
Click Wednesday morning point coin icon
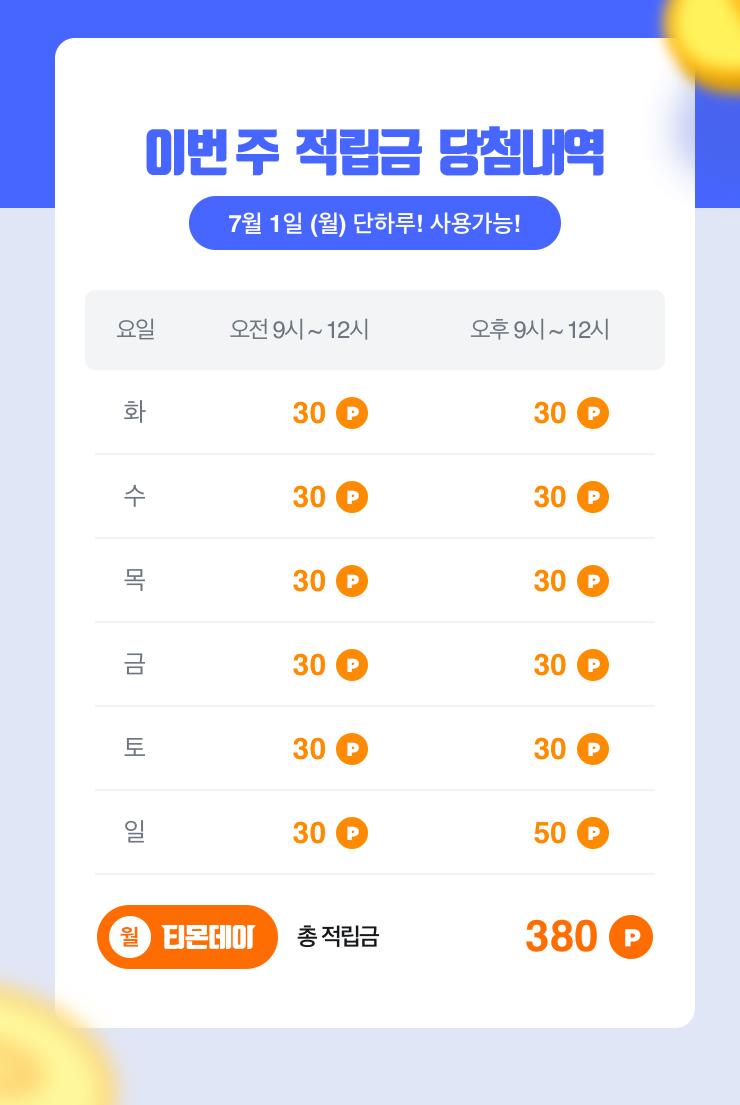[x=352, y=497]
